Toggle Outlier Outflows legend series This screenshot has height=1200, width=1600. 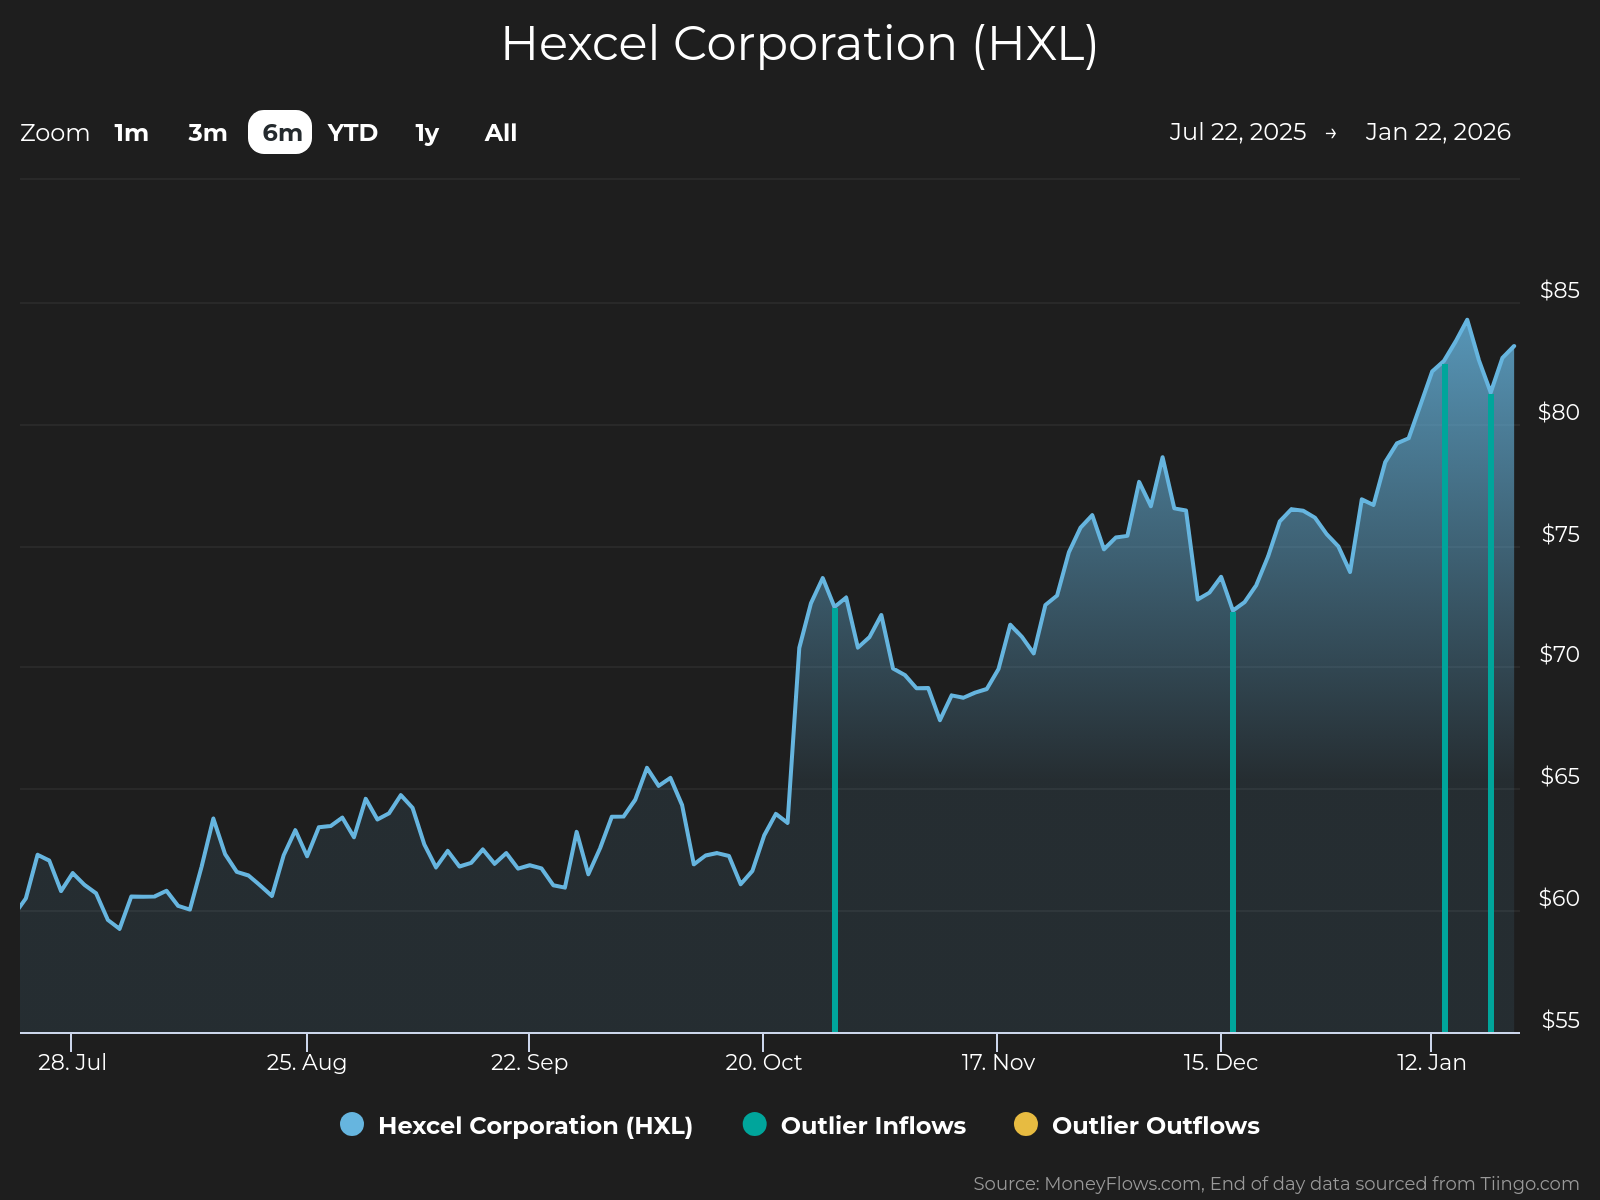1136,1125
